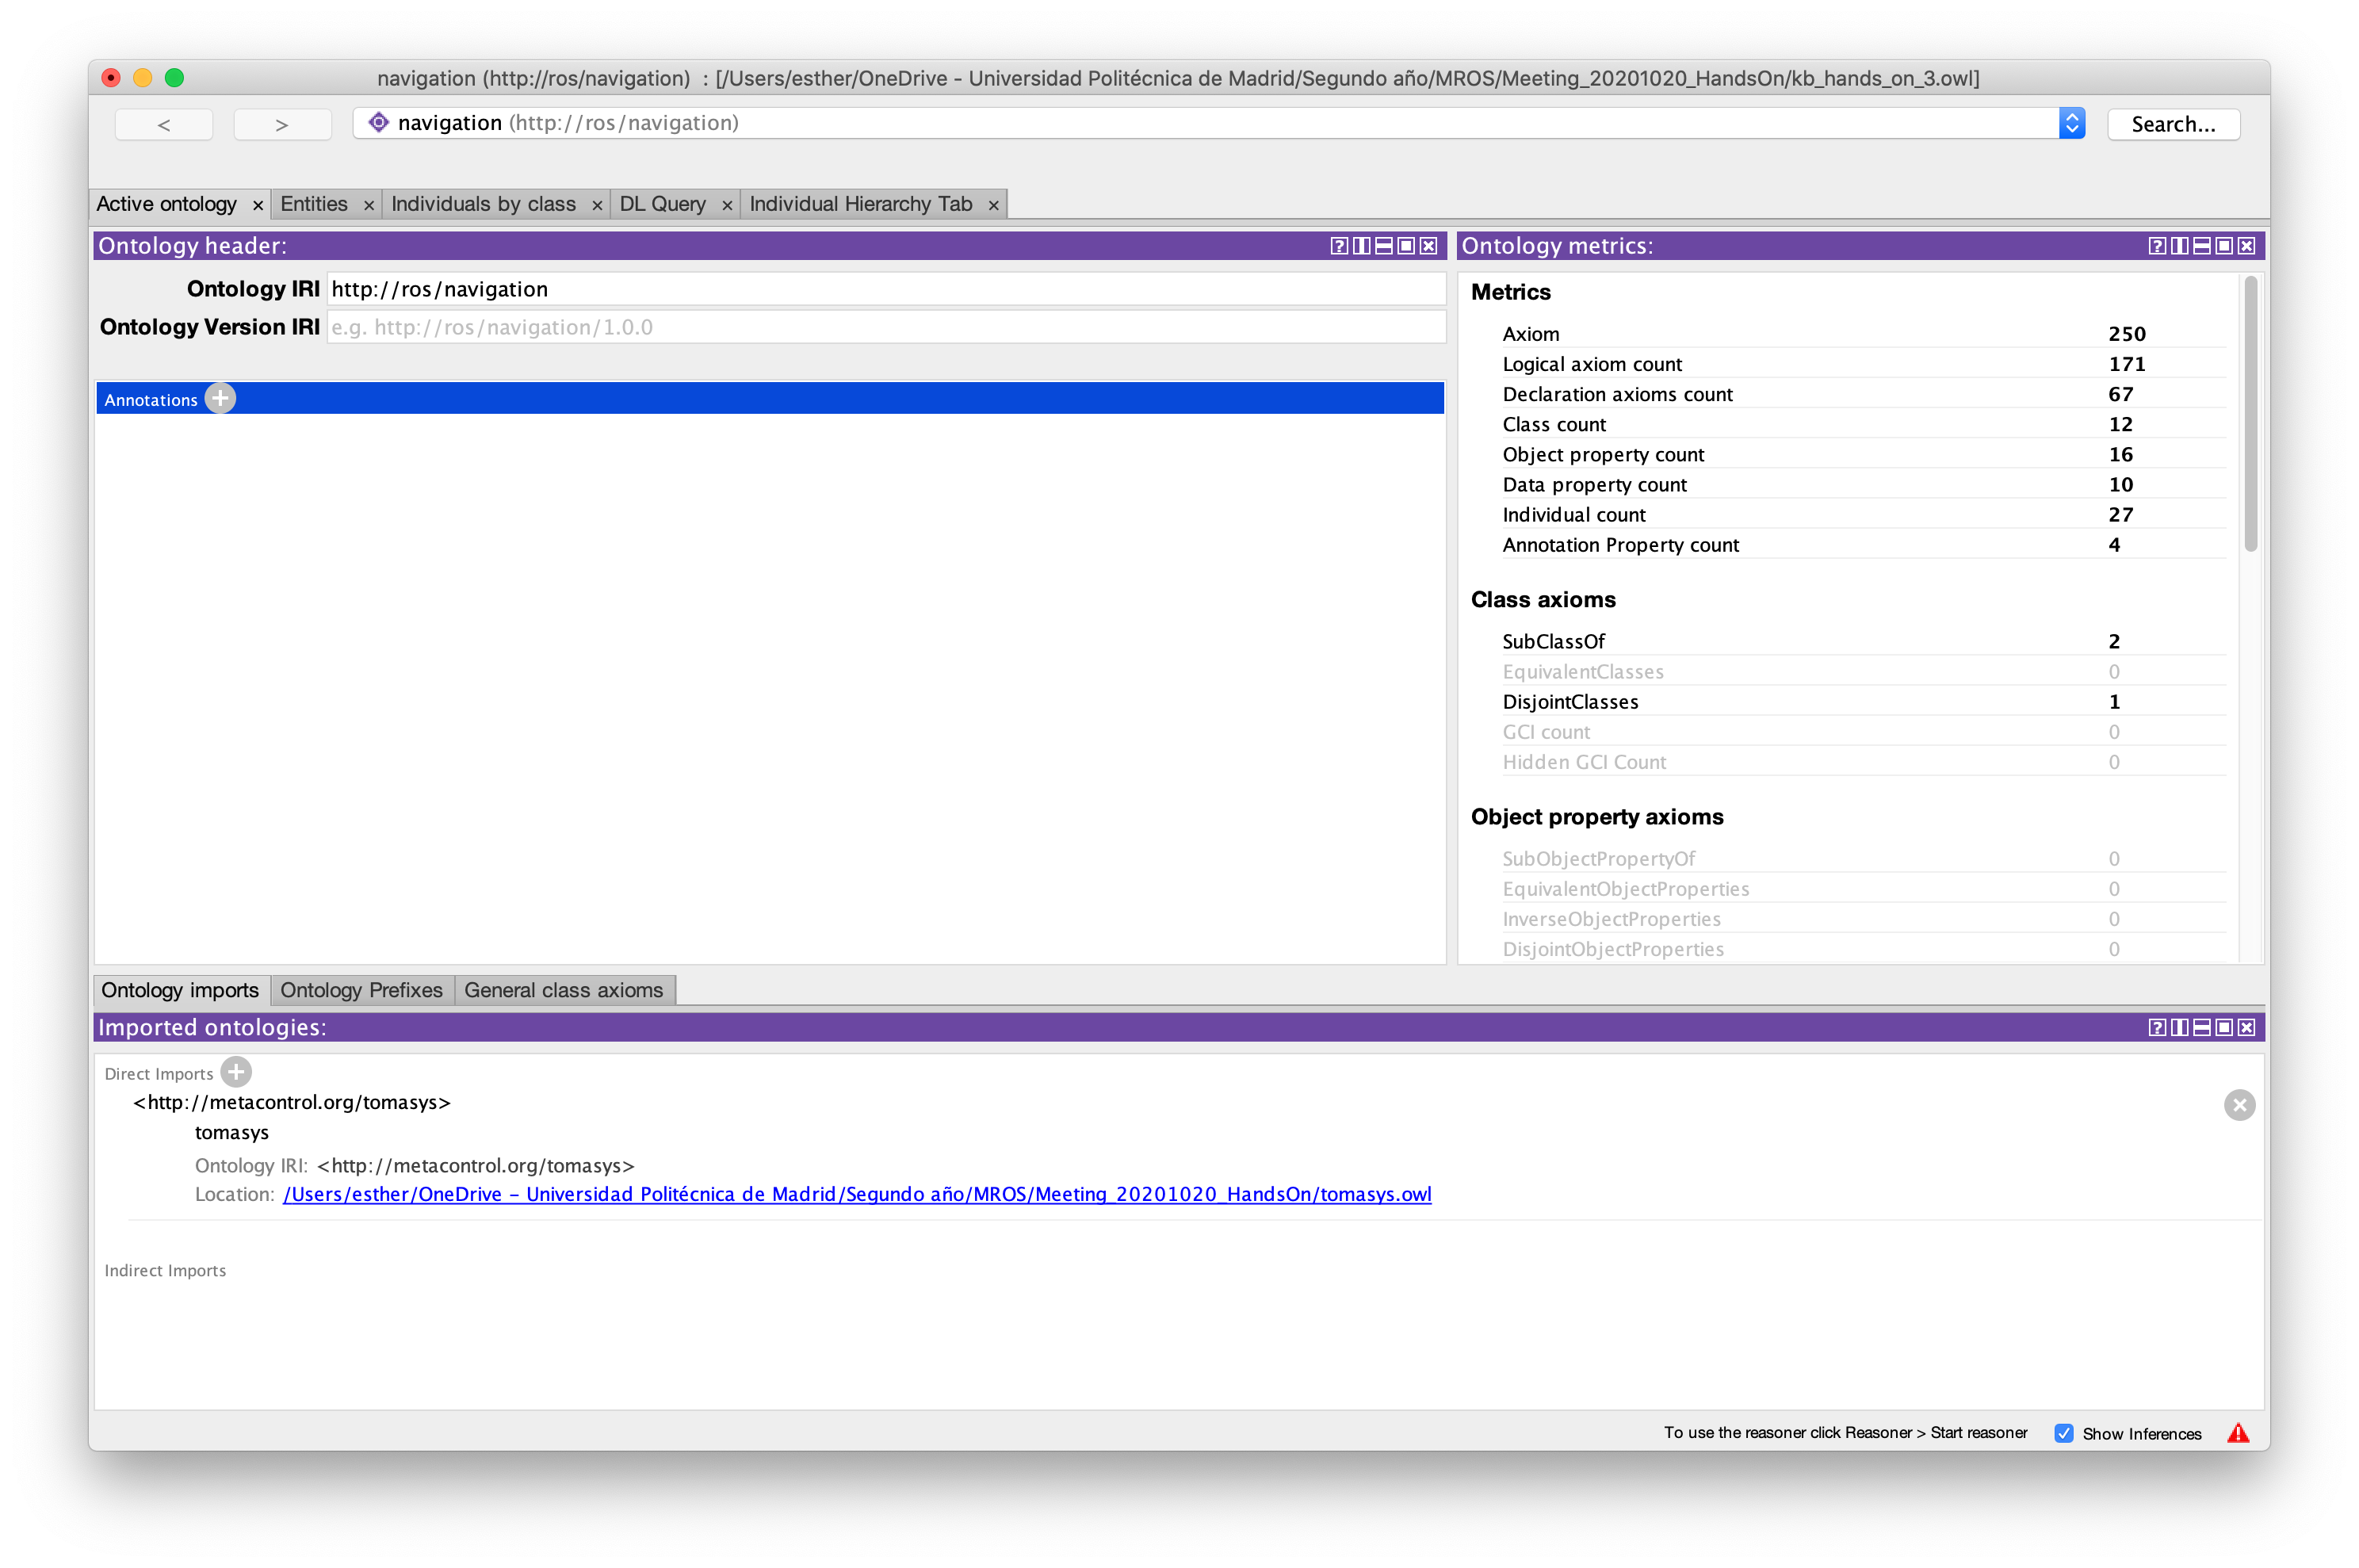Open the active ontology selector dropdown

(2071, 123)
